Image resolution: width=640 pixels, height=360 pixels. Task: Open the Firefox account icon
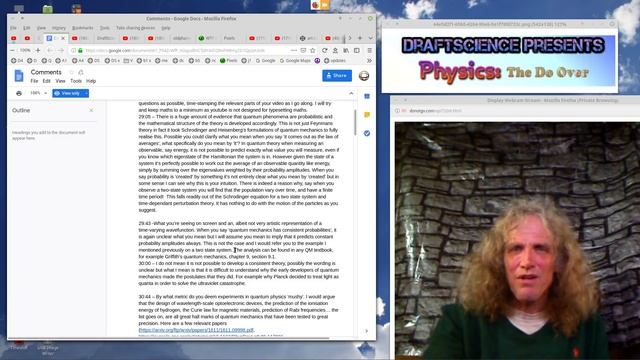pyautogui.click(x=335, y=50)
